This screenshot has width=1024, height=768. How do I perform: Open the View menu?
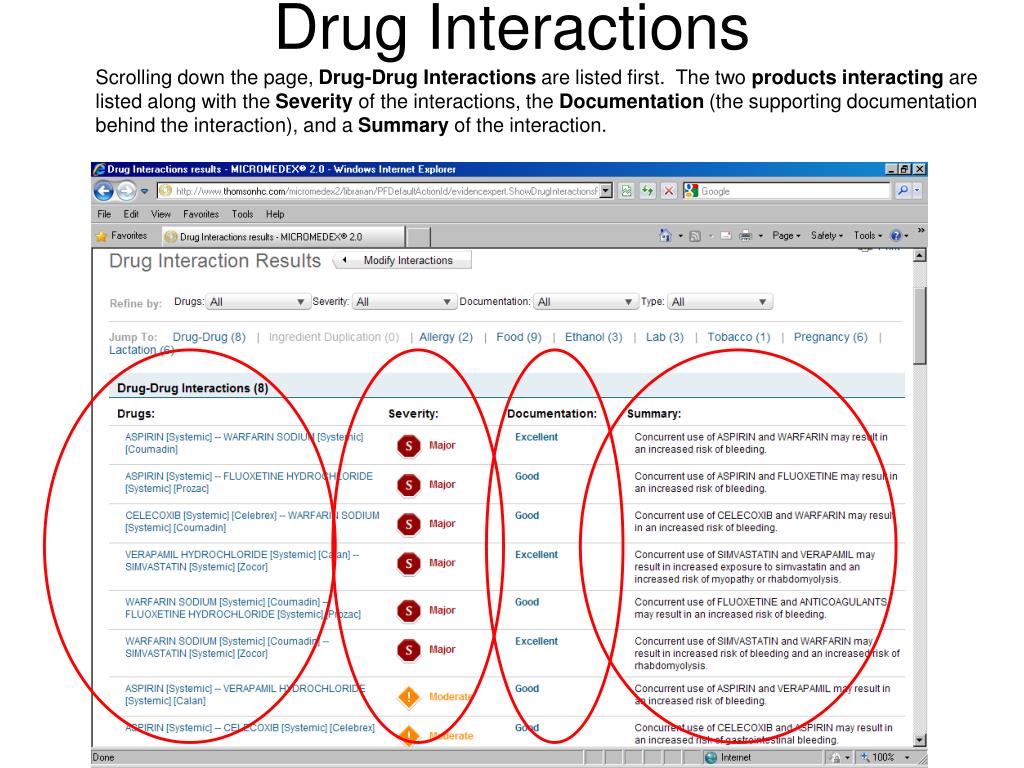[x=161, y=214]
